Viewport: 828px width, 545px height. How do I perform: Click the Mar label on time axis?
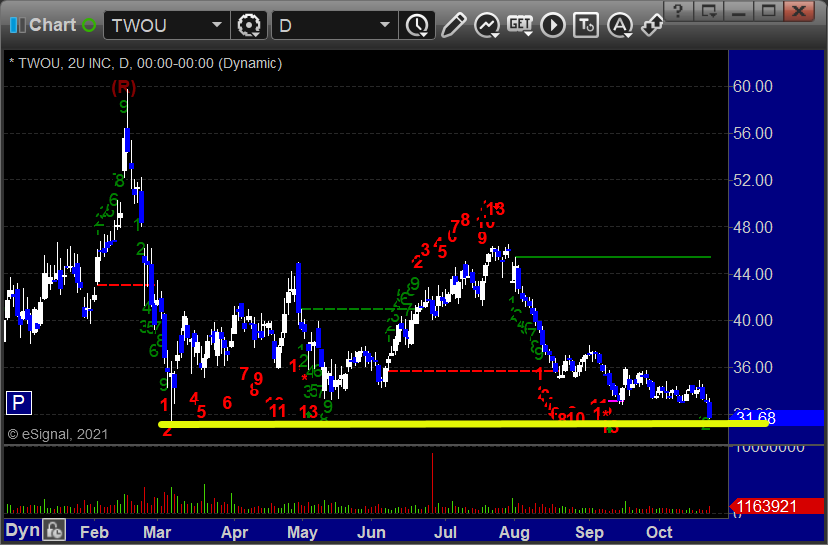(157, 532)
